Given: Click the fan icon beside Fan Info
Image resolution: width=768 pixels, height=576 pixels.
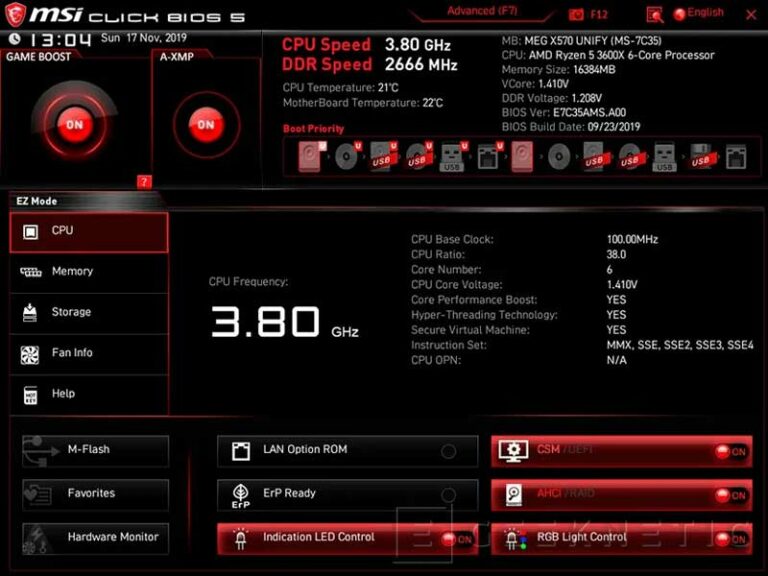Looking at the screenshot, I should pos(30,354).
